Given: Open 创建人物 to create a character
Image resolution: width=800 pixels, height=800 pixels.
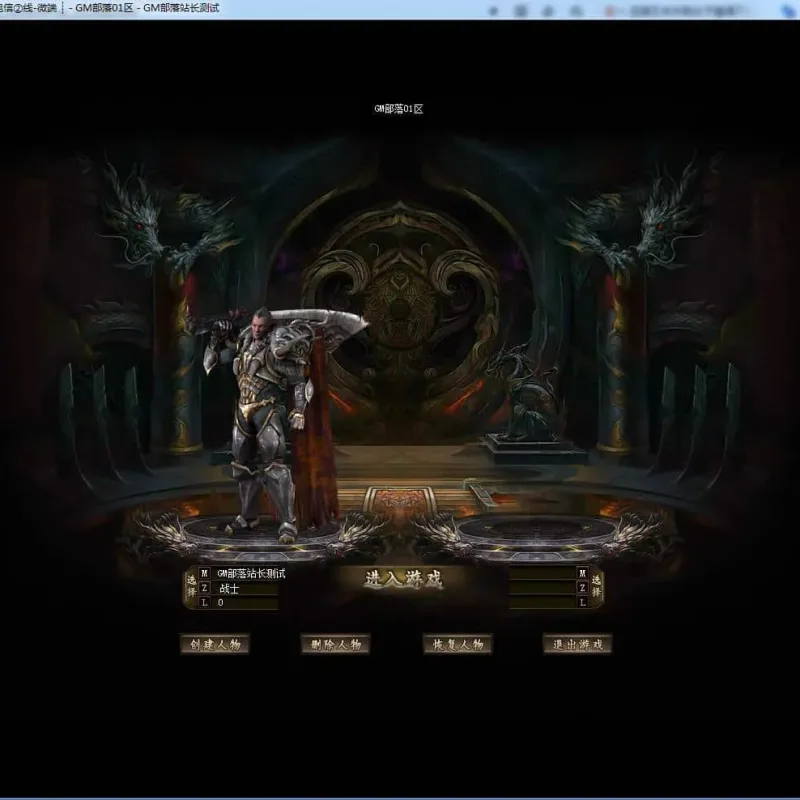Looking at the screenshot, I should tap(214, 644).
